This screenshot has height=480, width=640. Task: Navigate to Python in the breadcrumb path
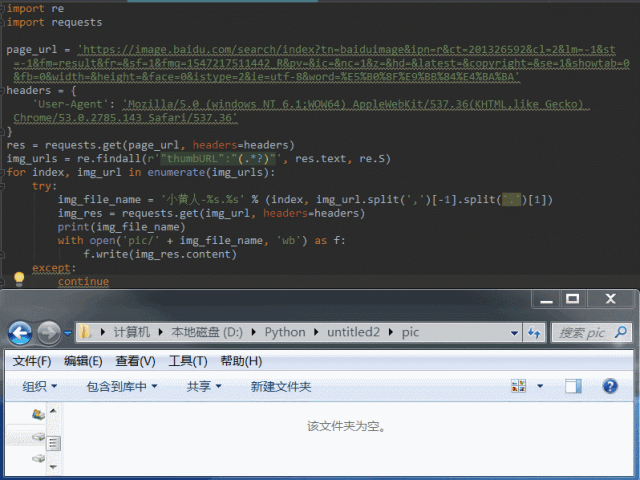coord(285,332)
